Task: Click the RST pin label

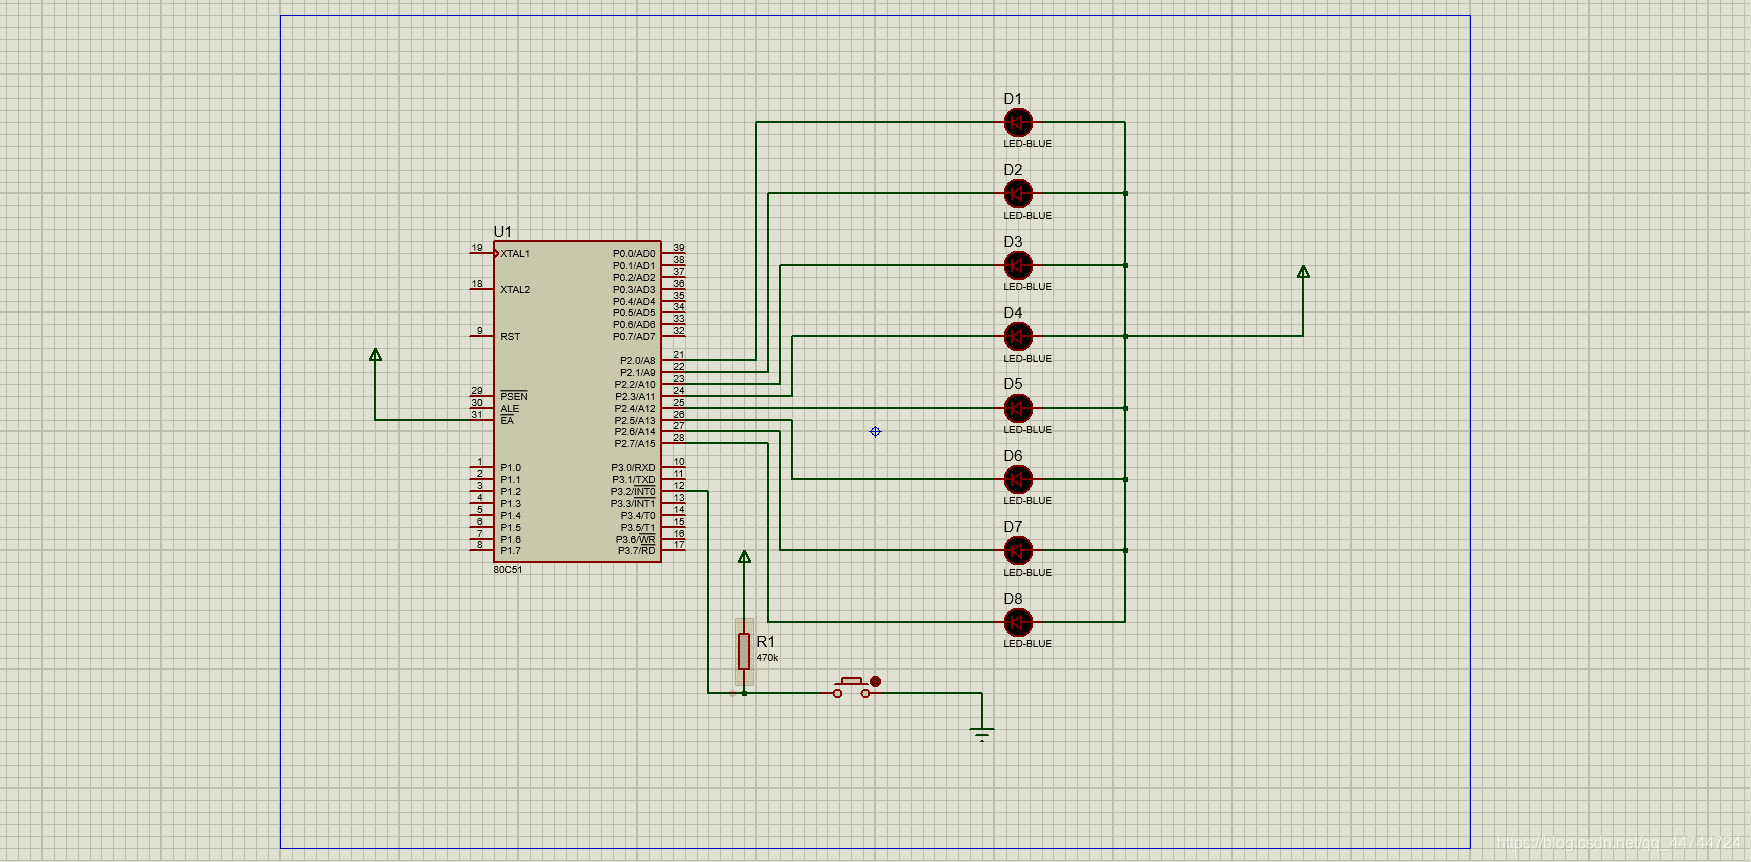Action: coord(510,337)
